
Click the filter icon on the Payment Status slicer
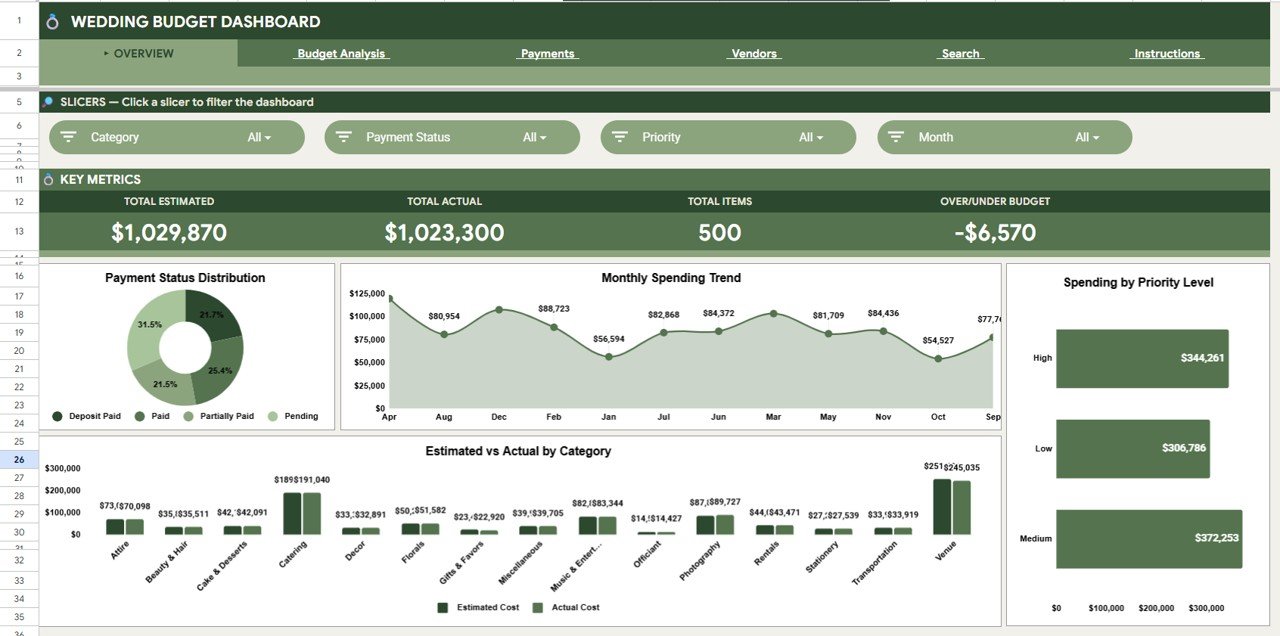click(344, 137)
